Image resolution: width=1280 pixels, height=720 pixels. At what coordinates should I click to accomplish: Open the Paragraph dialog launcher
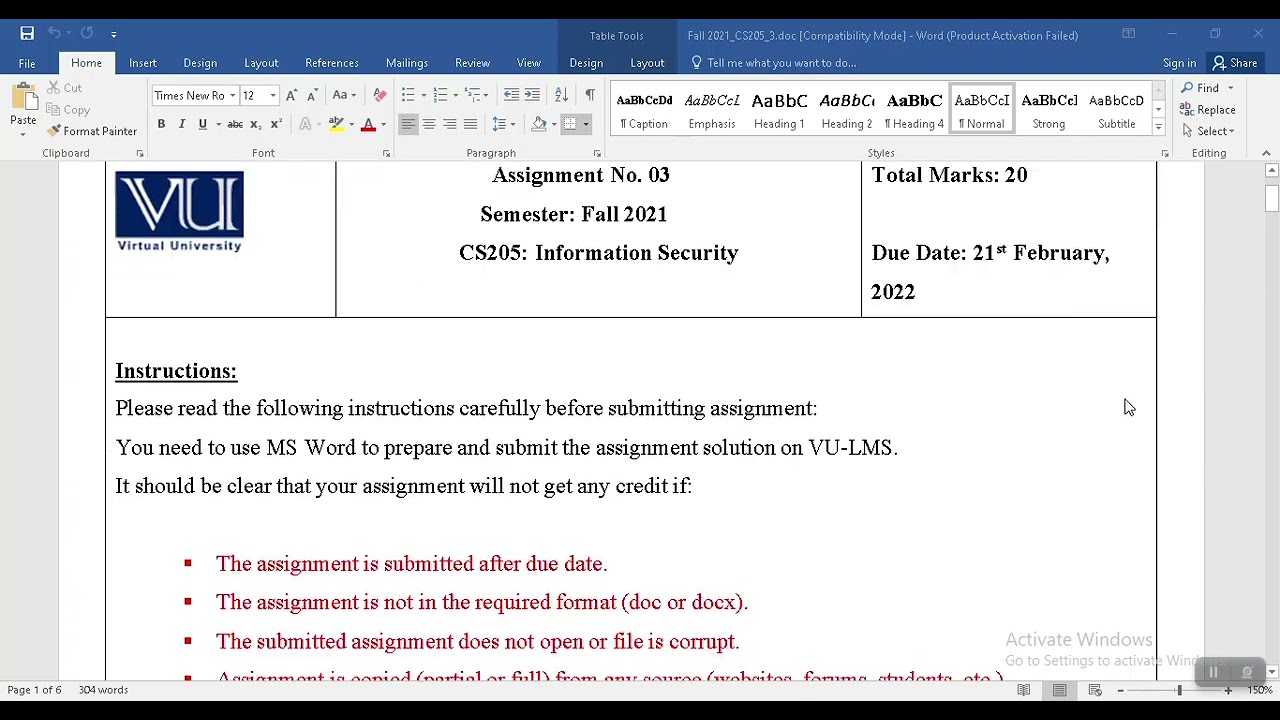[x=597, y=154]
